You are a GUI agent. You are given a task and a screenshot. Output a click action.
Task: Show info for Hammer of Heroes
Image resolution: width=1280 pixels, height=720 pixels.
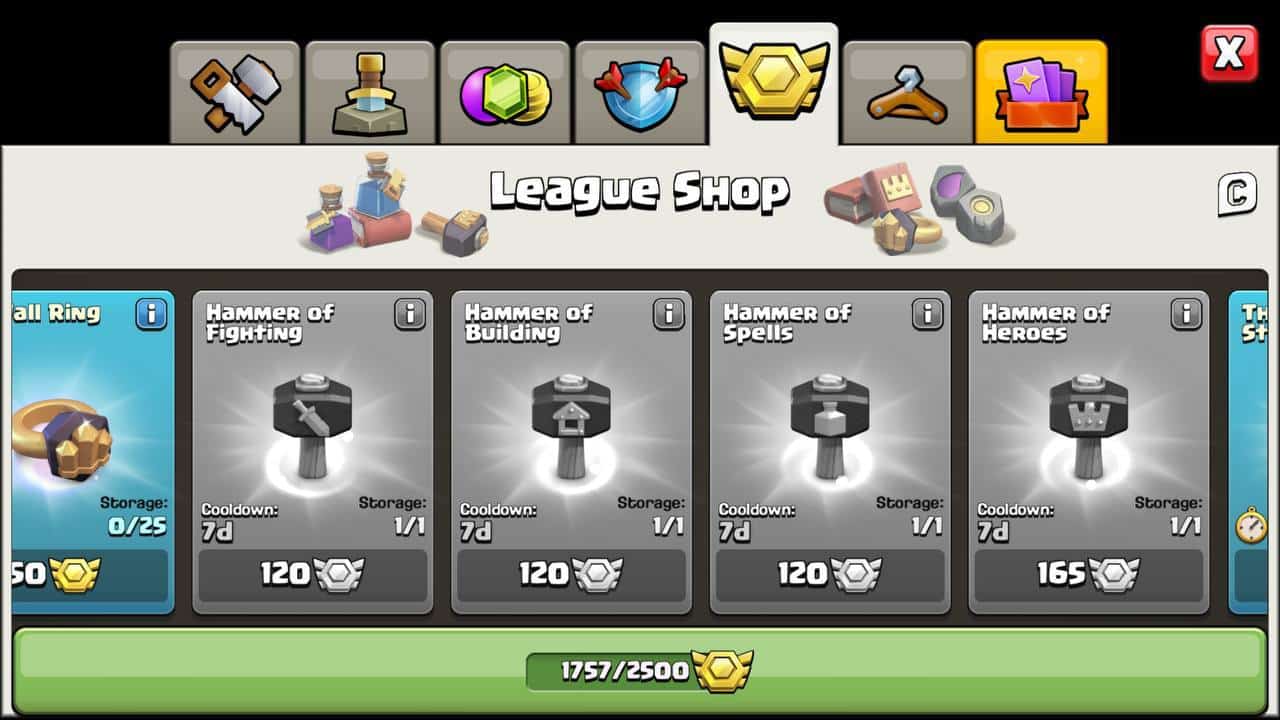point(1187,314)
